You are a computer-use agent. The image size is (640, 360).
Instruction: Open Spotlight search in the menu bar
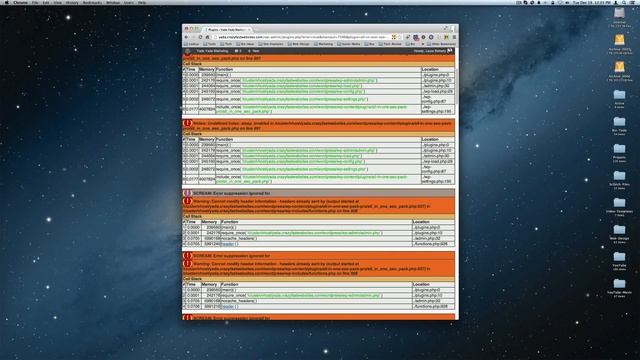pos(624,2)
